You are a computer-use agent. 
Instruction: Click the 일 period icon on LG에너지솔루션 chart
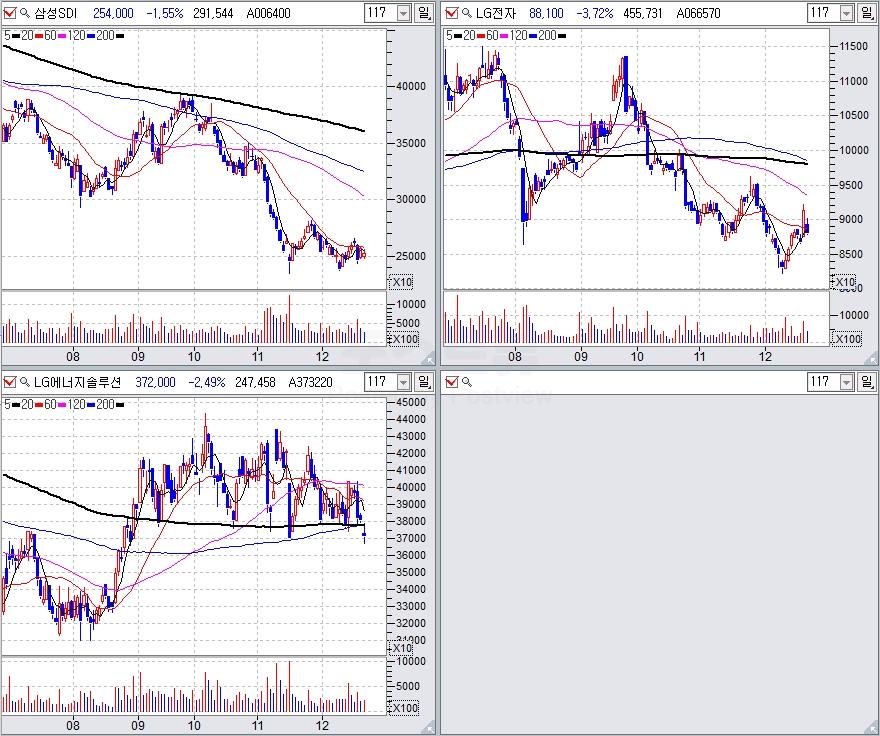click(x=424, y=381)
